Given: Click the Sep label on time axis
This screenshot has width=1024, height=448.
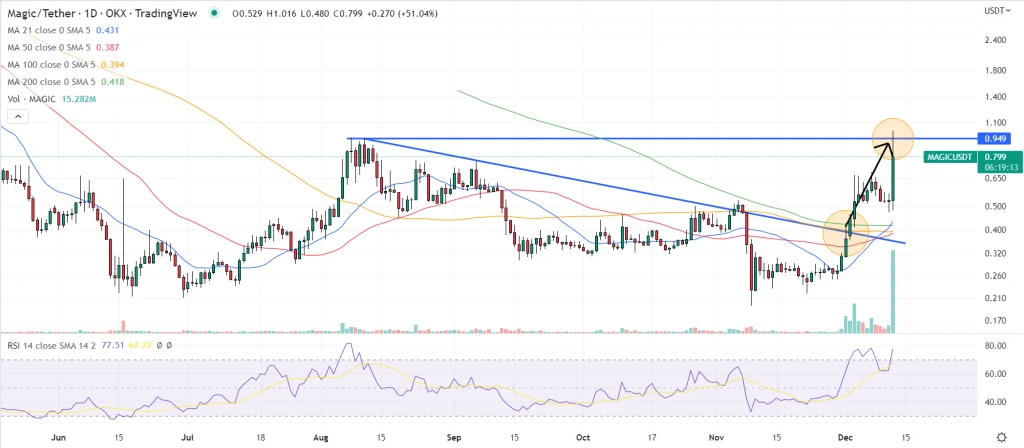Looking at the screenshot, I should point(452,436).
